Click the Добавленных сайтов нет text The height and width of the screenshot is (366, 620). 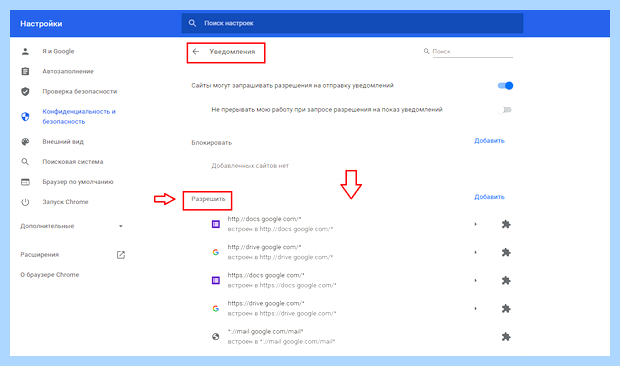pos(250,166)
